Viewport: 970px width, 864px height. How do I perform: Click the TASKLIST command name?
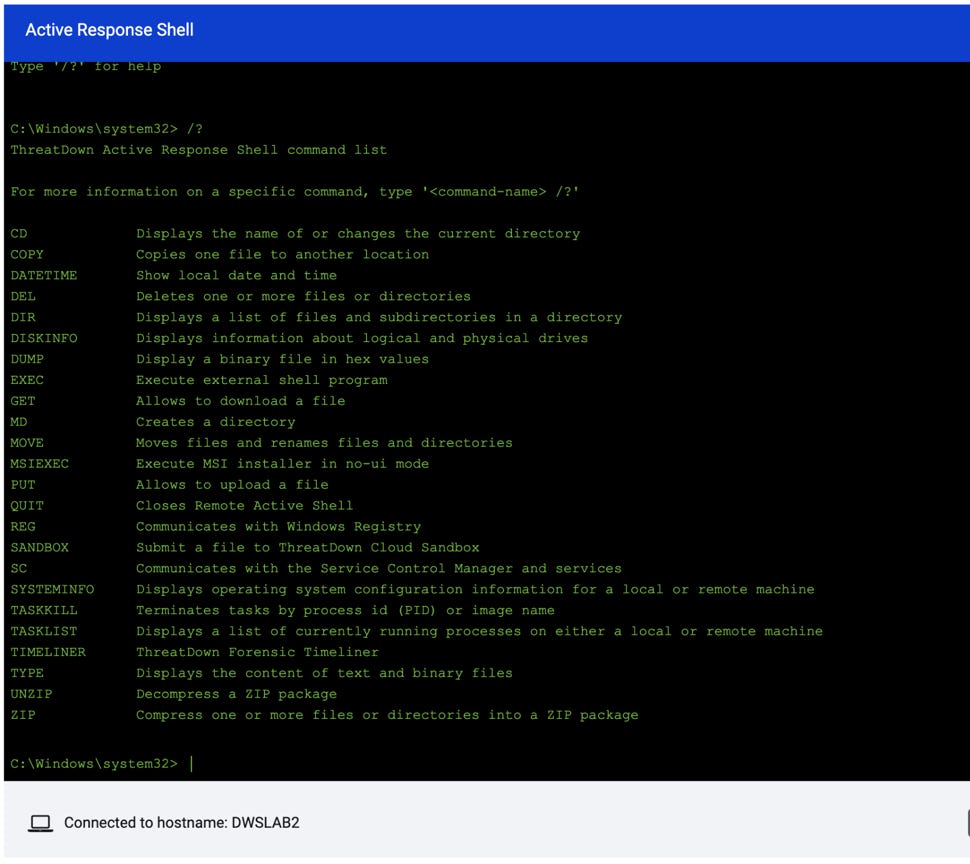click(x=43, y=632)
